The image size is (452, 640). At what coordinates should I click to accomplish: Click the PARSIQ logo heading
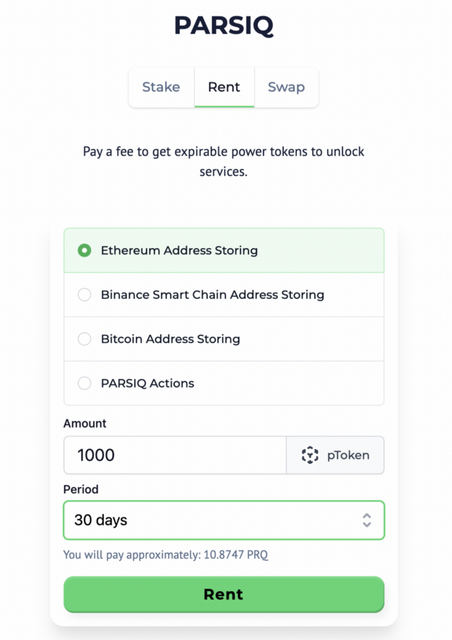(x=224, y=25)
